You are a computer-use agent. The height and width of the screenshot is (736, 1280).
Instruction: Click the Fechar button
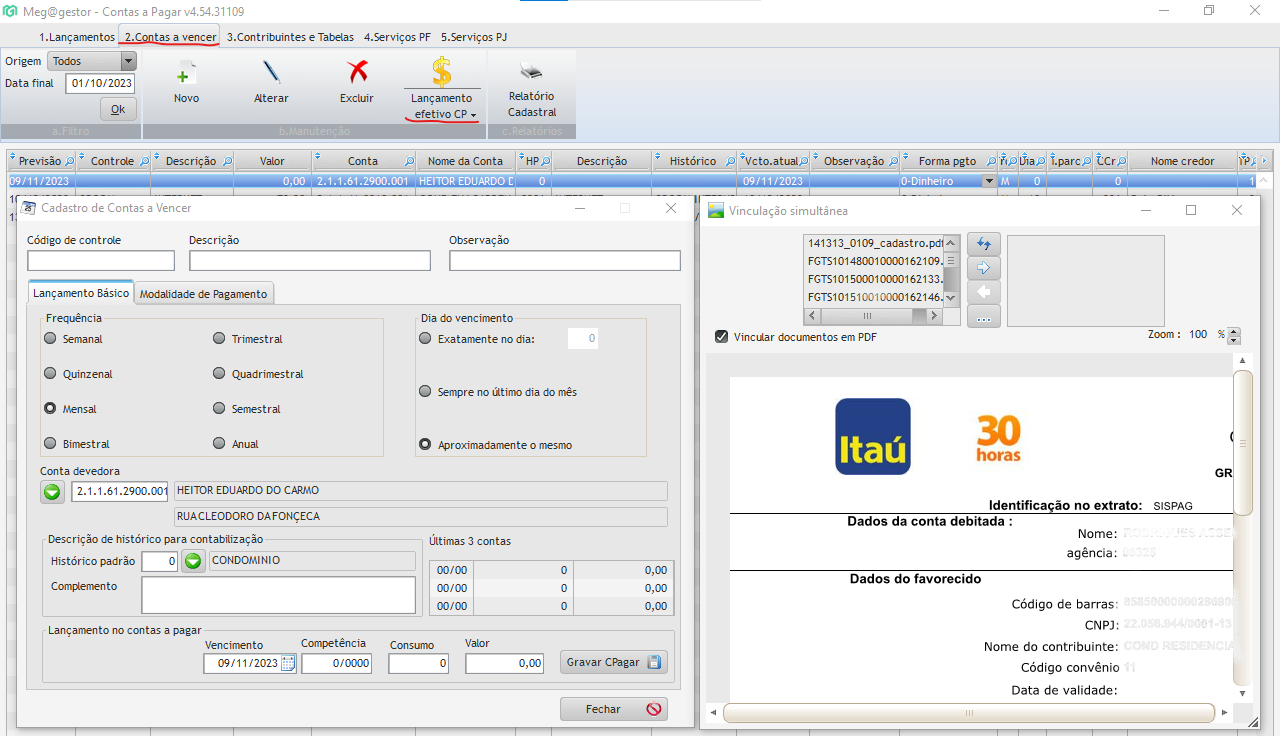[x=613, y=709]
